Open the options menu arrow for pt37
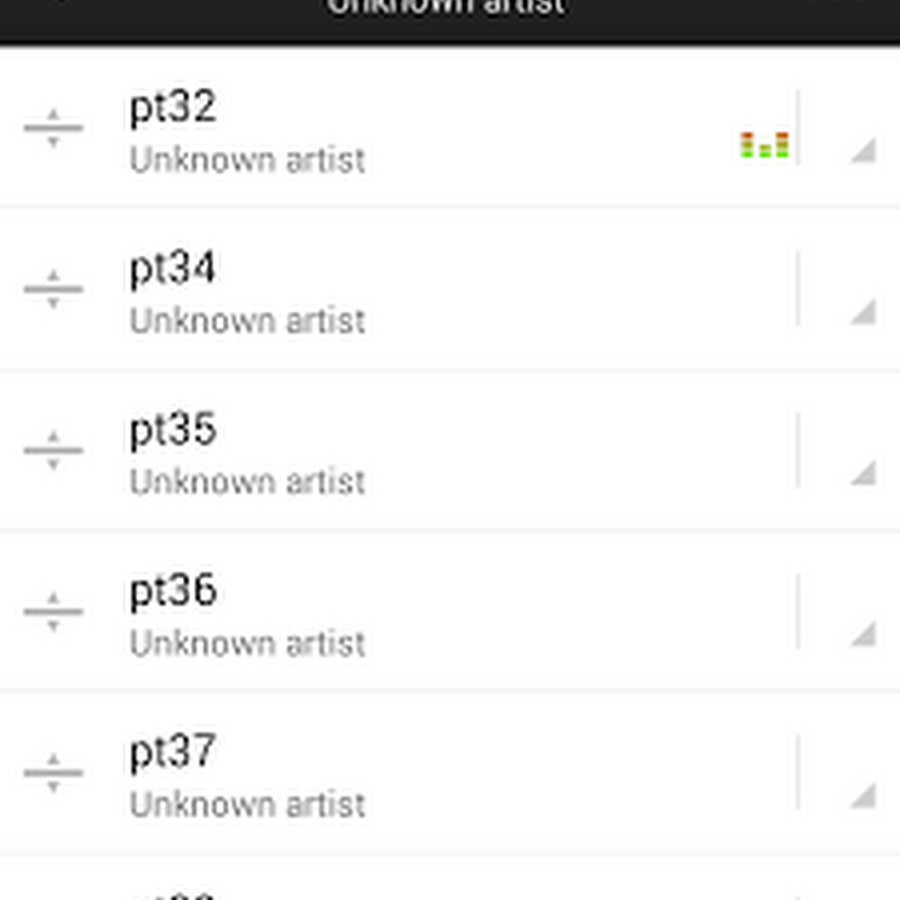This screenshot has height=900, width=900. [x=862, y=795]
